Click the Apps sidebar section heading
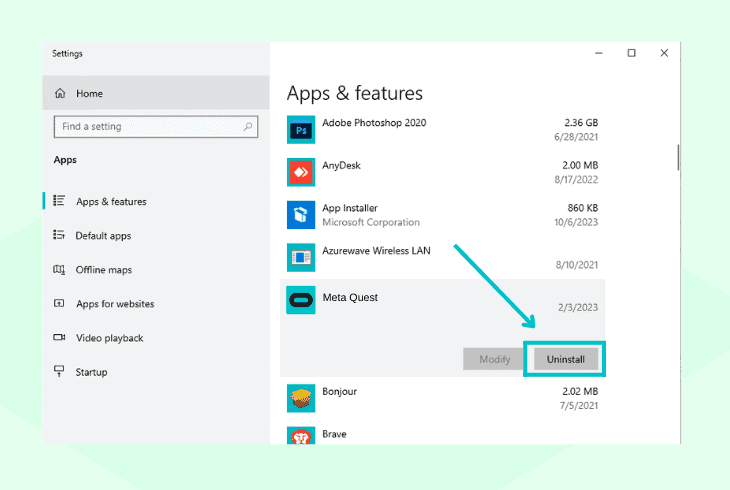Screen dimensions: 730x490 (65, 160)
